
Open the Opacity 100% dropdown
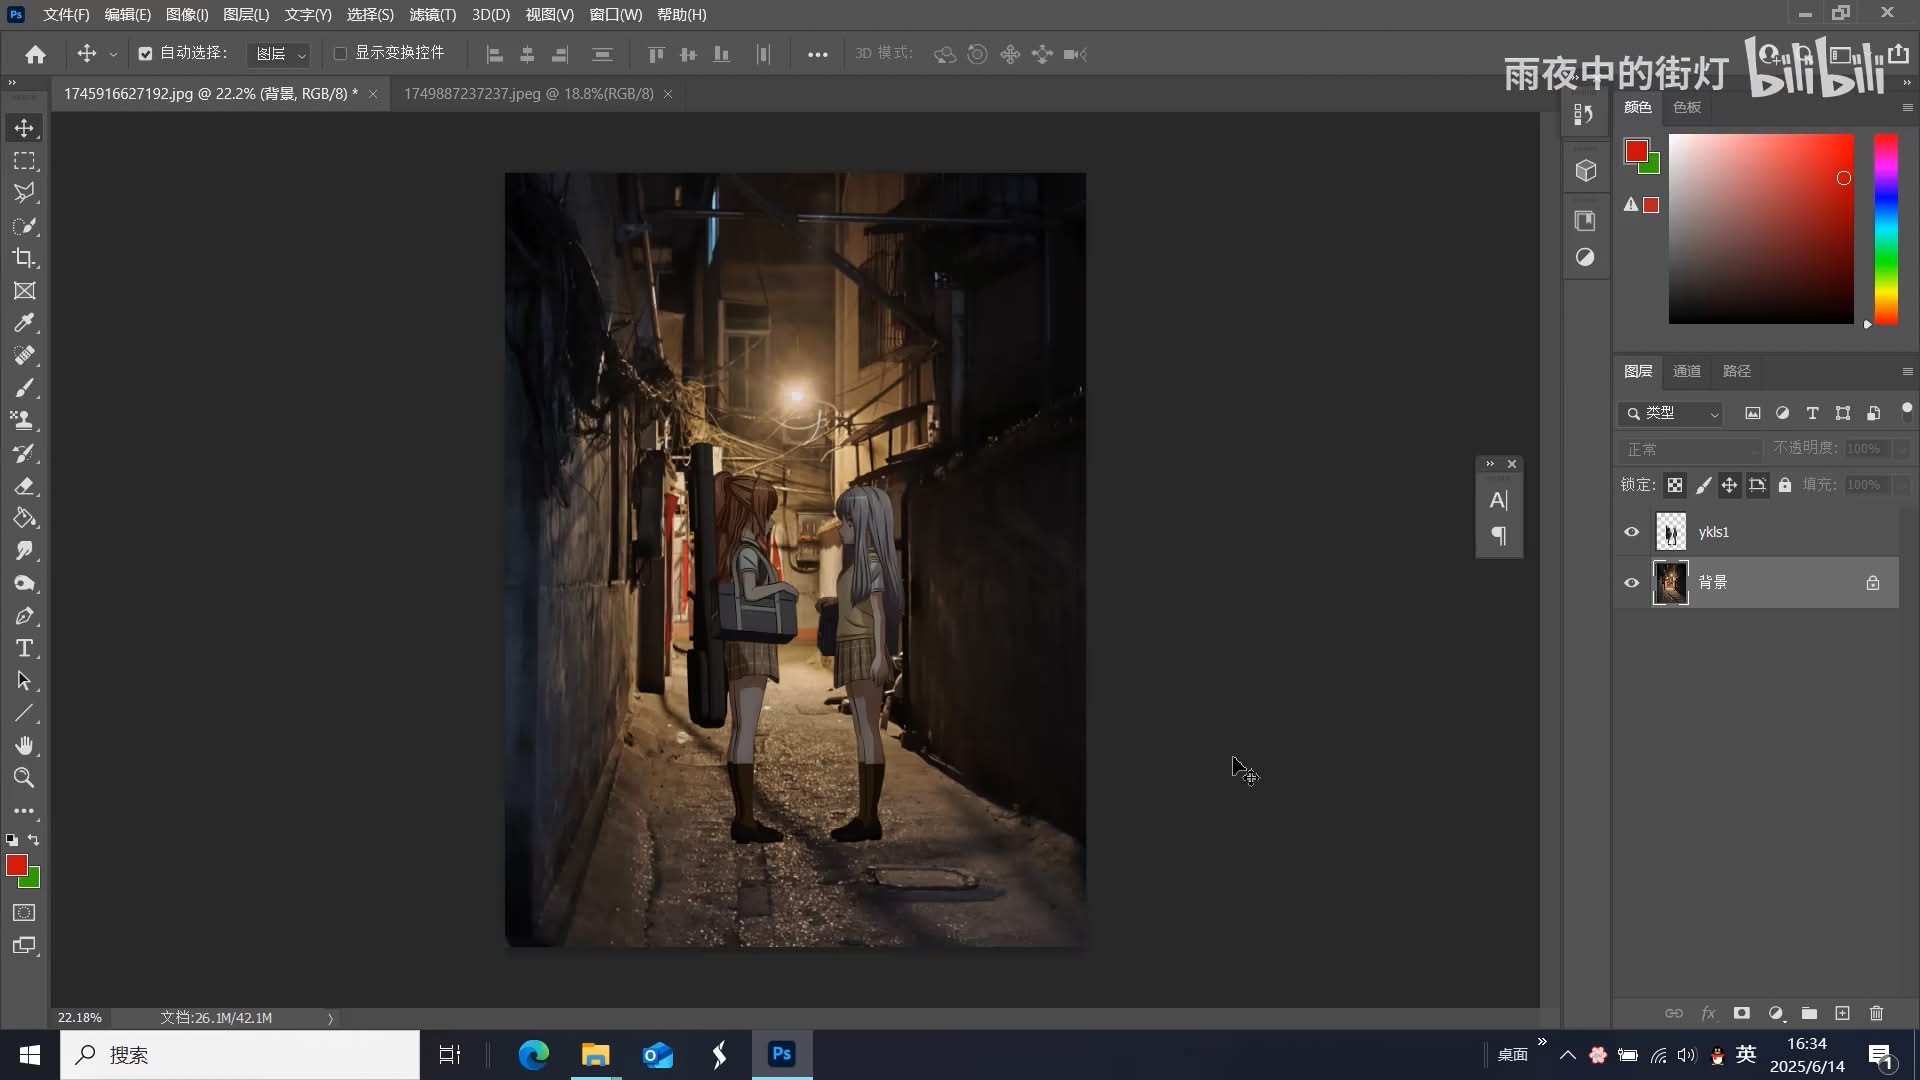click(x=1902, y=449)
